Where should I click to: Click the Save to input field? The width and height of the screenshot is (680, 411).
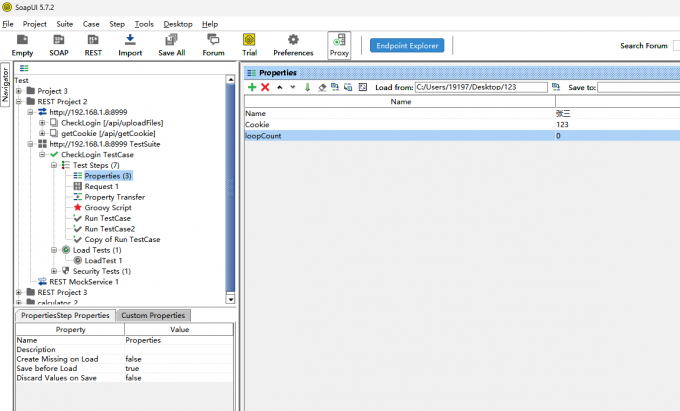(x=638, y=88)
